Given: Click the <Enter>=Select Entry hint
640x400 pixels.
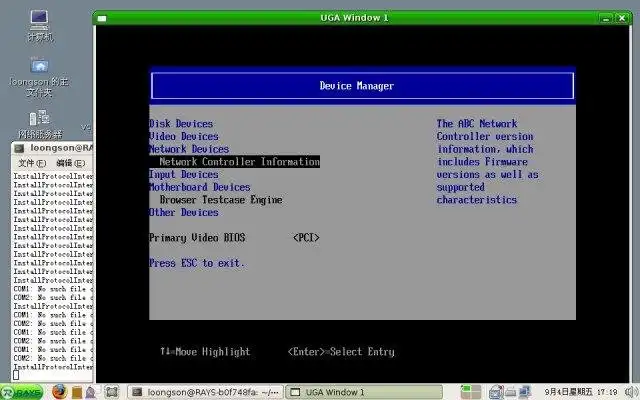Looking at the screenshot, I should (341, 351).
